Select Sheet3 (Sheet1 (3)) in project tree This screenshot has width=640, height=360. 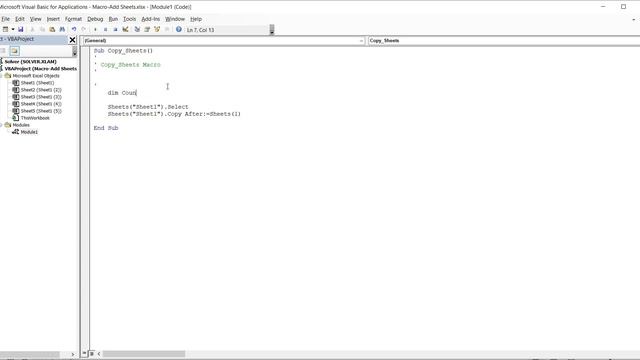click(x=41, y=97)
